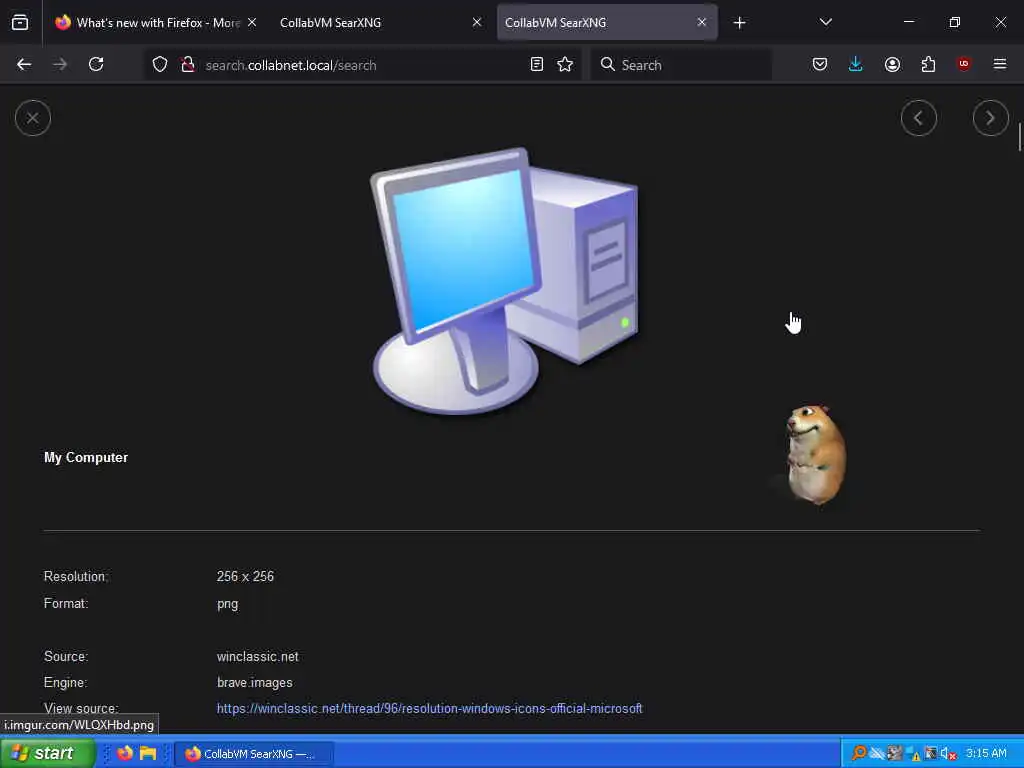Go back one page in Firefox
The height and width of the screenshot is (768, 1024).
point(24,64)
